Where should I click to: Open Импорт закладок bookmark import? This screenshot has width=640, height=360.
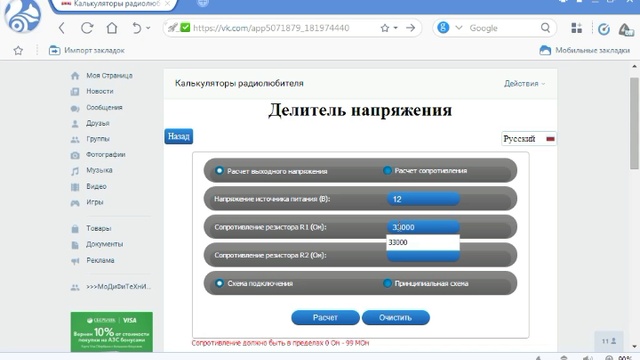click(87, 51)
